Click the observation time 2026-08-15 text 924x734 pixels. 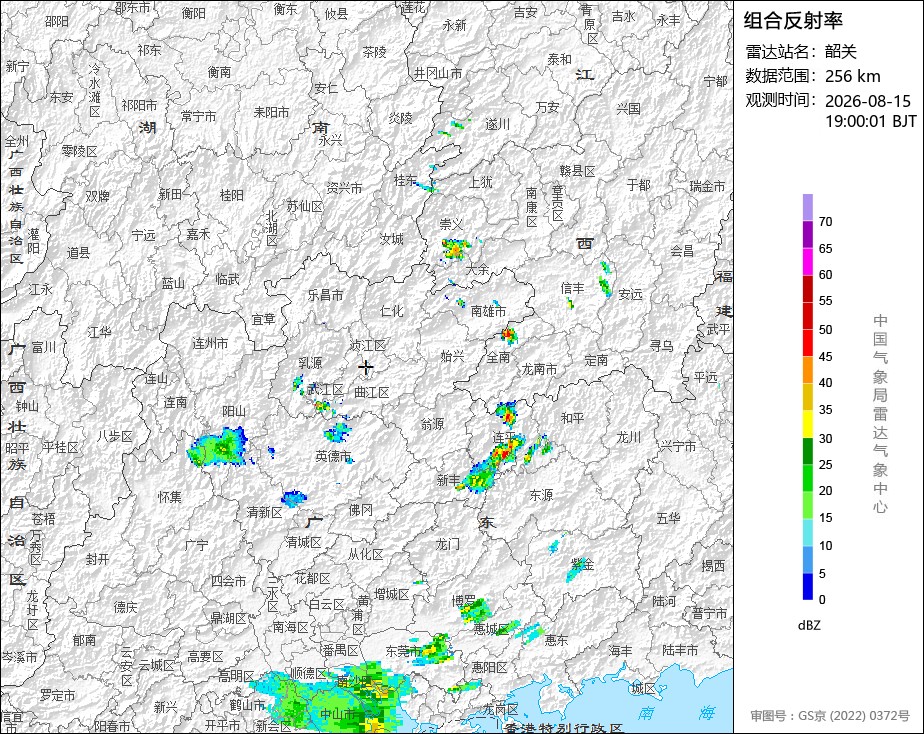(x=867, y=101)
